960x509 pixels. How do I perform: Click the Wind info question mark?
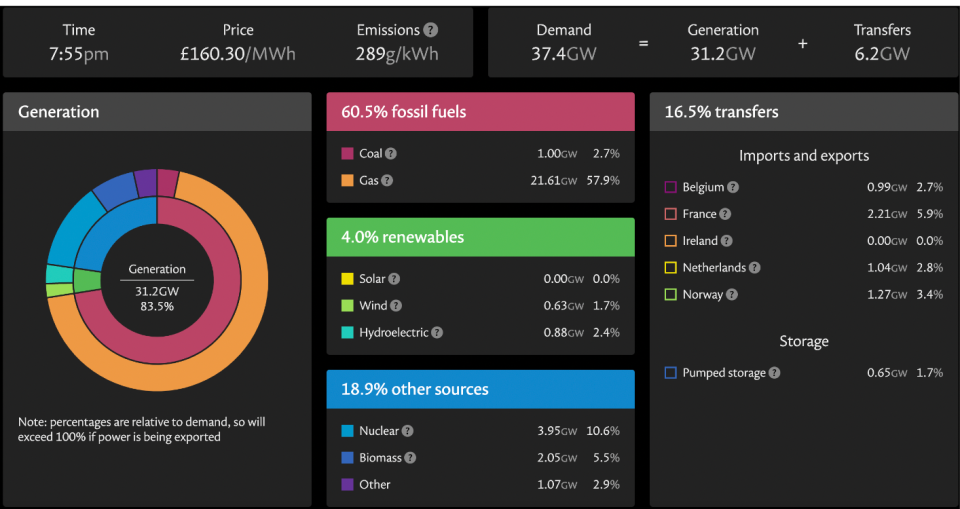(x=395, y=306)
